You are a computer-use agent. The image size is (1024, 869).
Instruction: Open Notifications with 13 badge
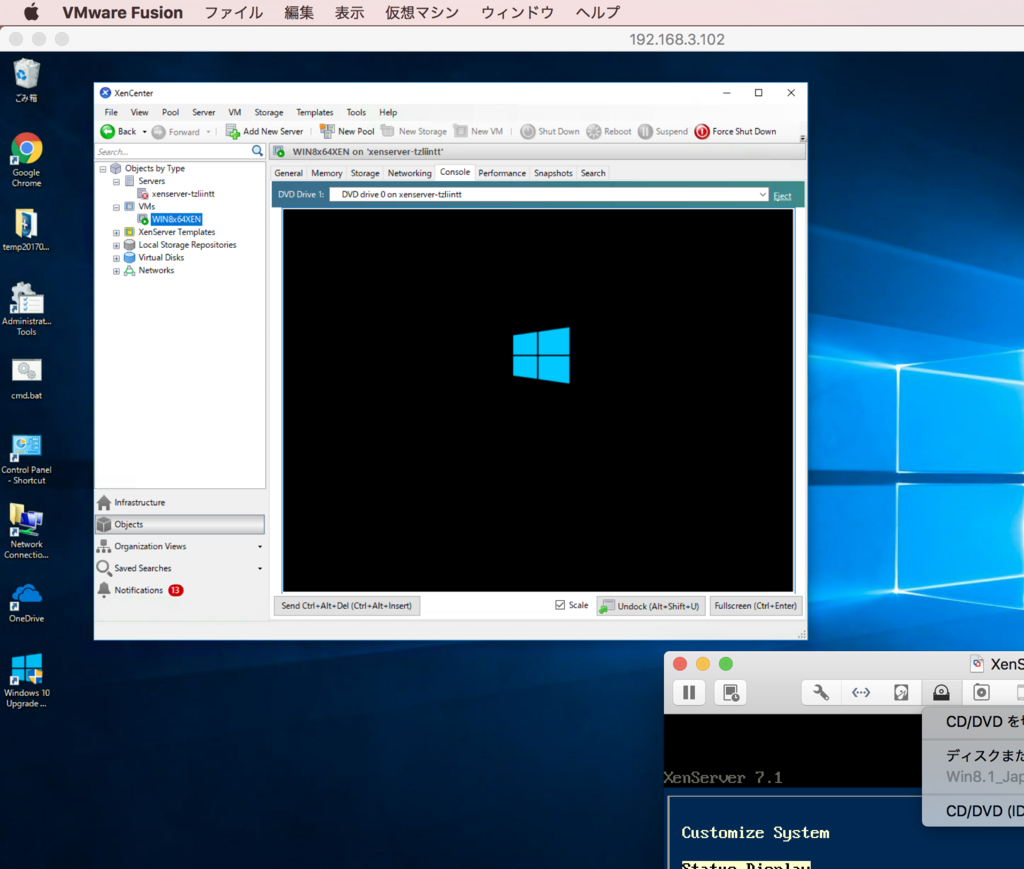click(x=180, y=590)
